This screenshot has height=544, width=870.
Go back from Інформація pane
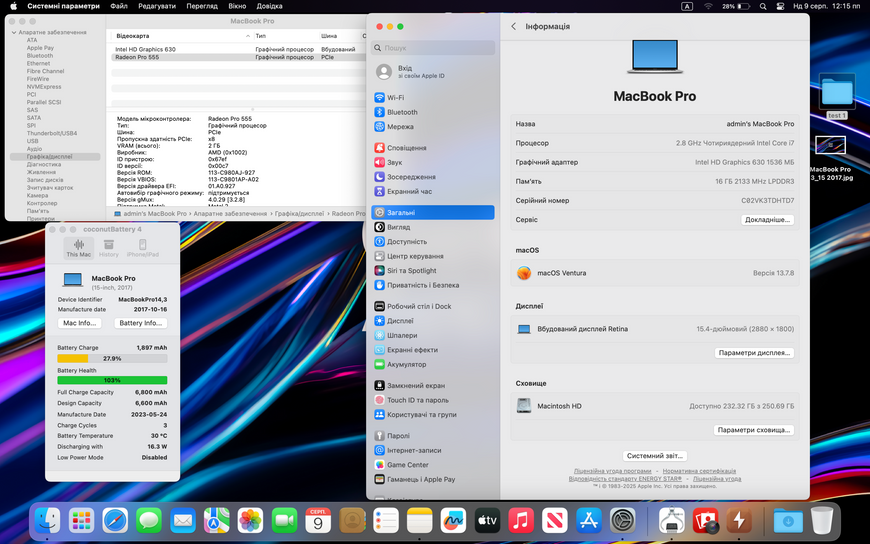[x=513, y=26]
